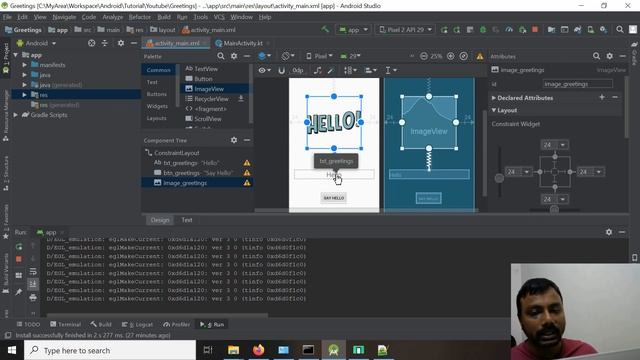Click the Make Project hammer icon
Viewport: 640px width, 360px height.
(325, 29)
